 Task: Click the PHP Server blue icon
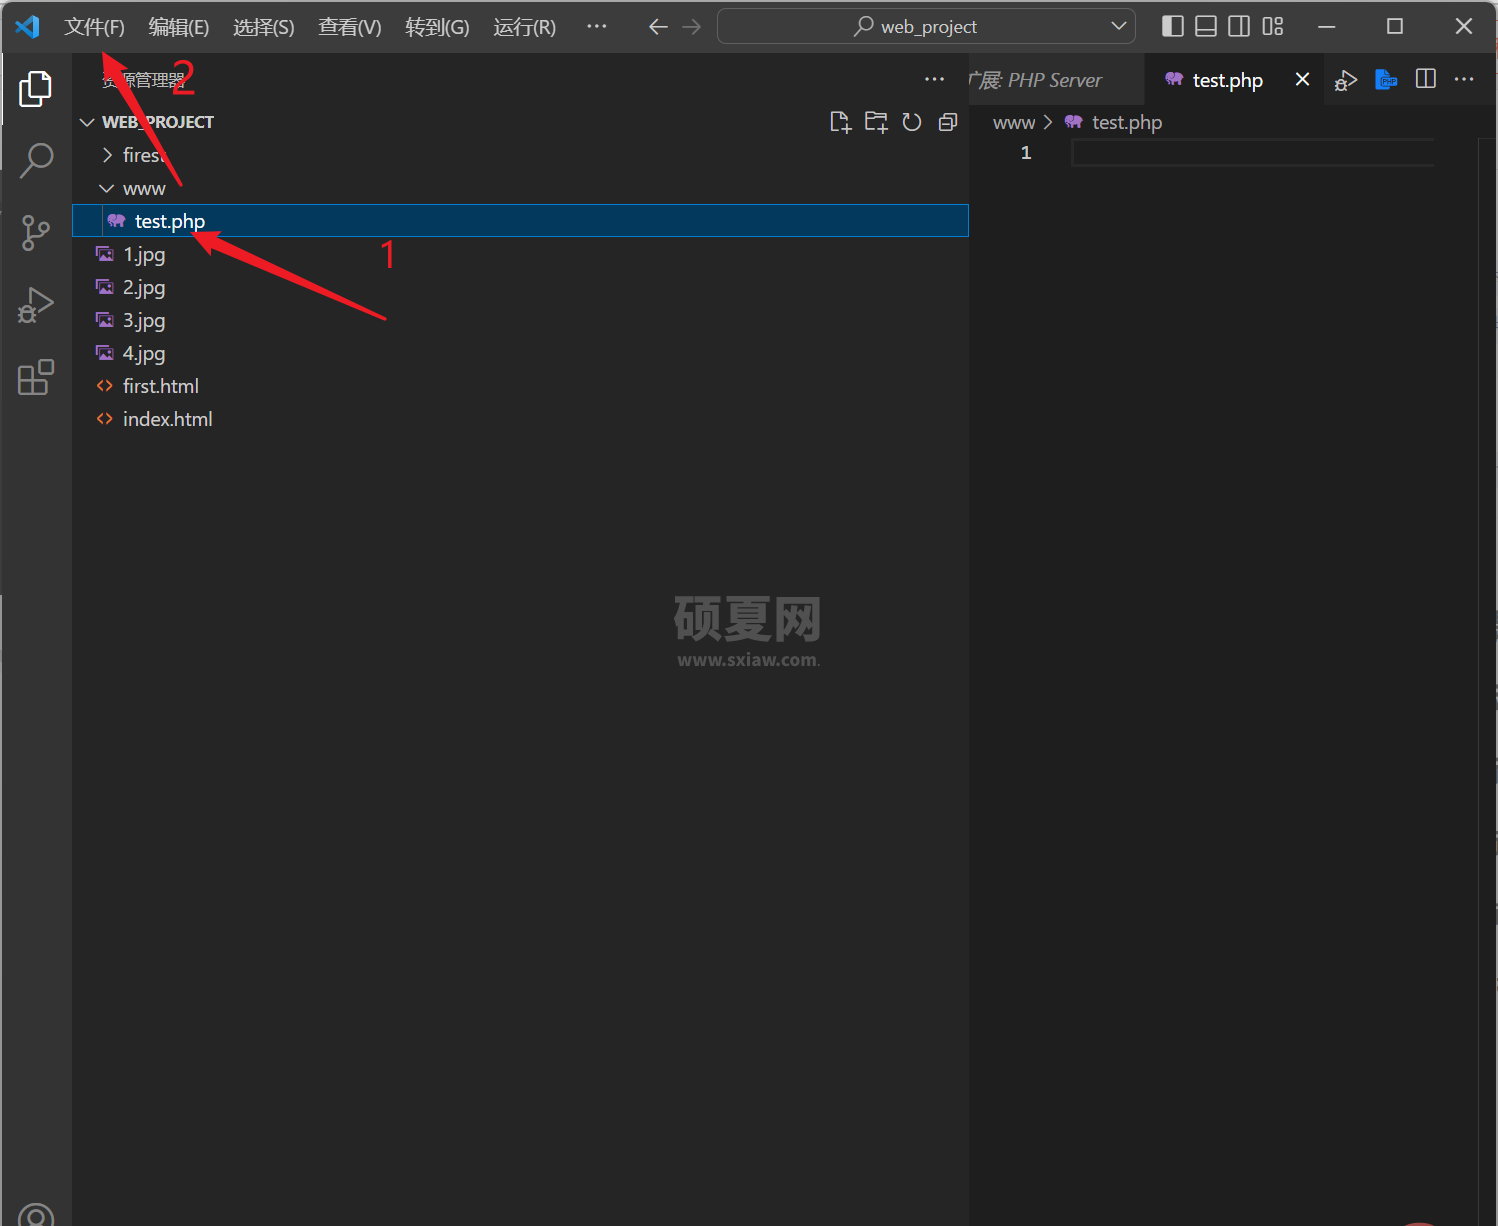[x=1386, y=79]
